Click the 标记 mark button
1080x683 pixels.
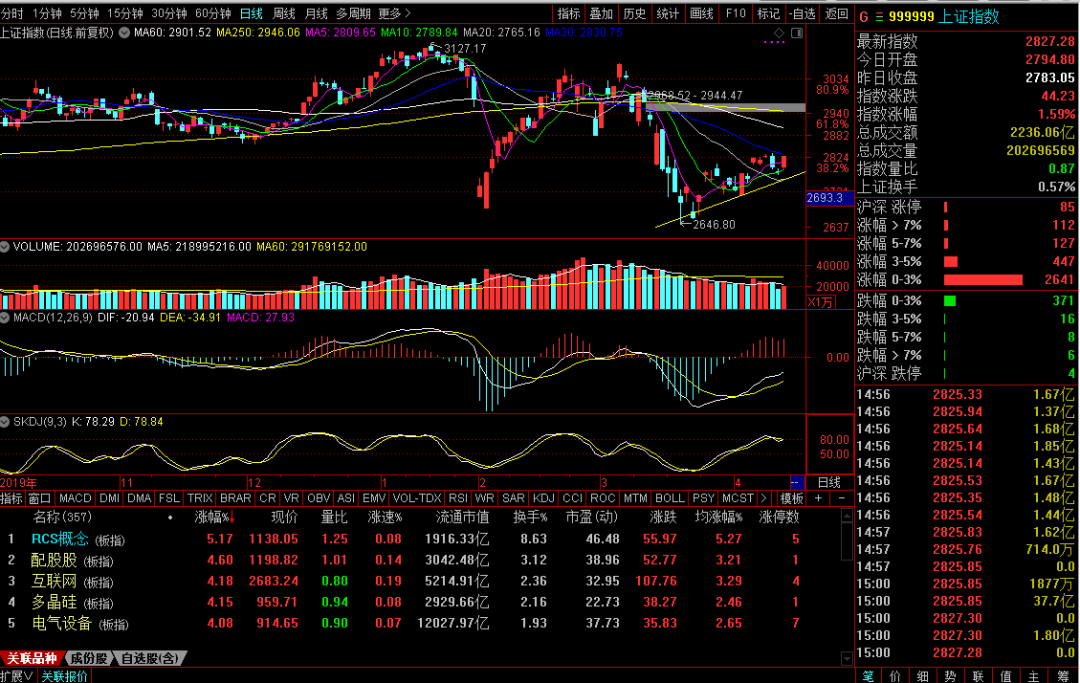tap(769, 13)
